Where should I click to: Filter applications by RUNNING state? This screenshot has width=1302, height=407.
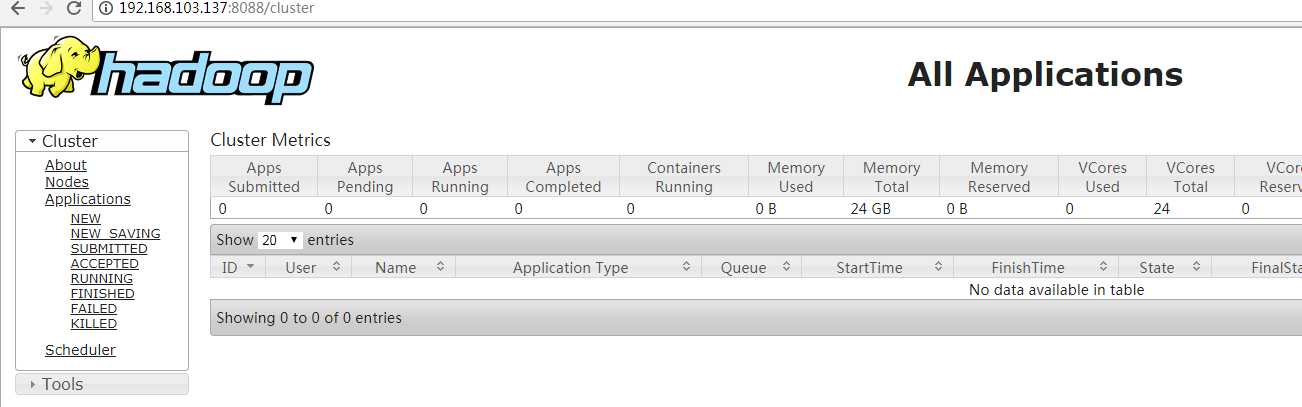coord(102,279)
